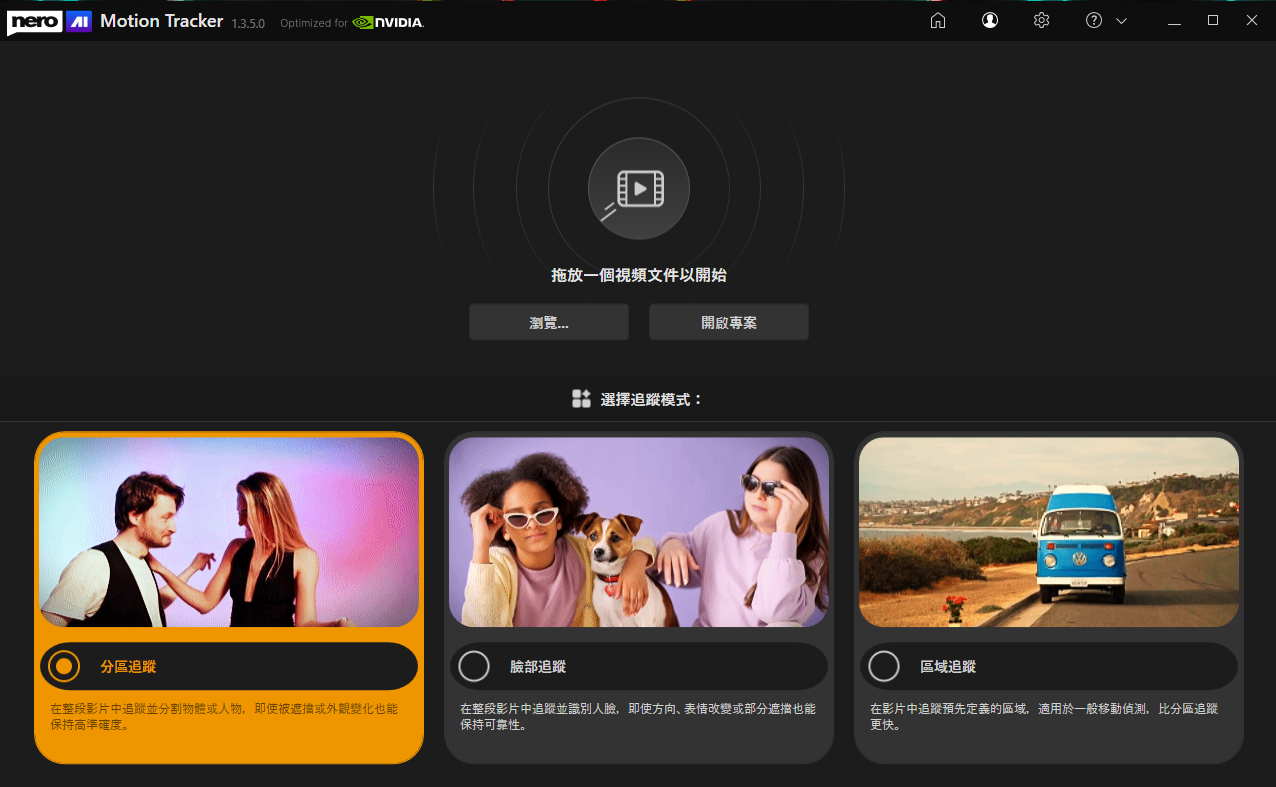Image resolution: width=1276 pixels, height=787 pixels.
Task: Click the tracking mode grid icon
Action: point(581,399)
